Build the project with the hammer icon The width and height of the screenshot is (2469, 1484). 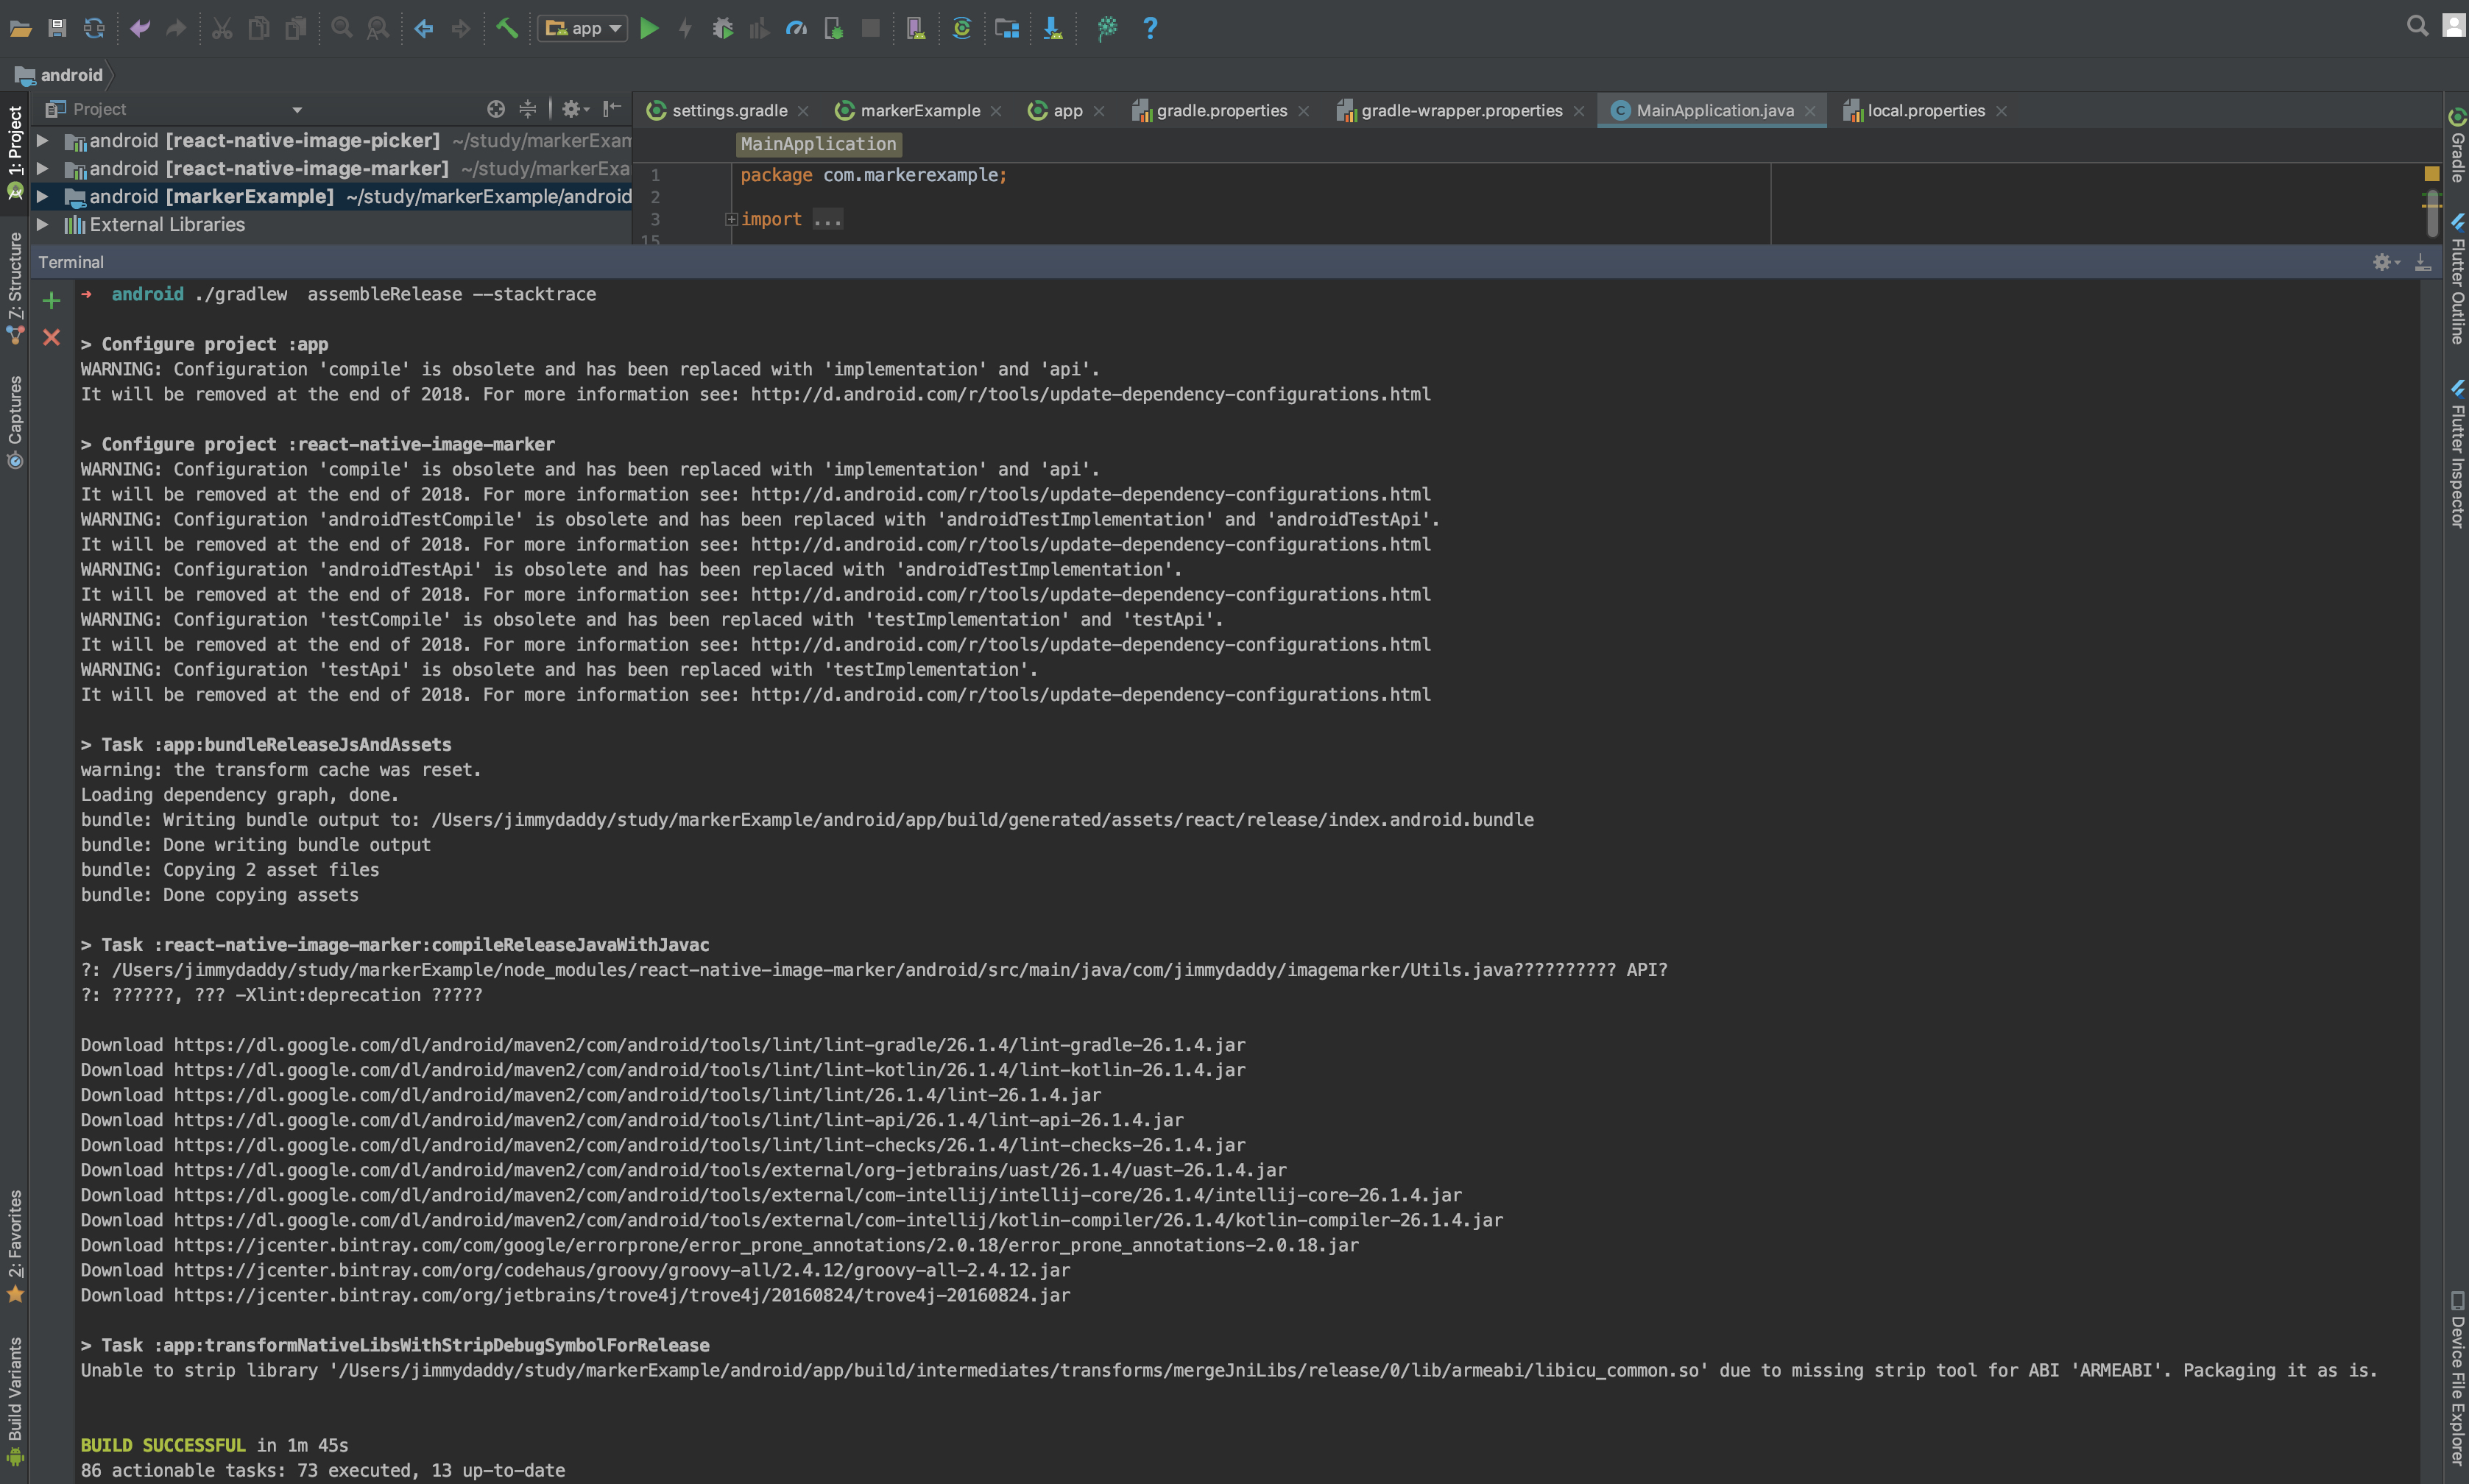507,28
